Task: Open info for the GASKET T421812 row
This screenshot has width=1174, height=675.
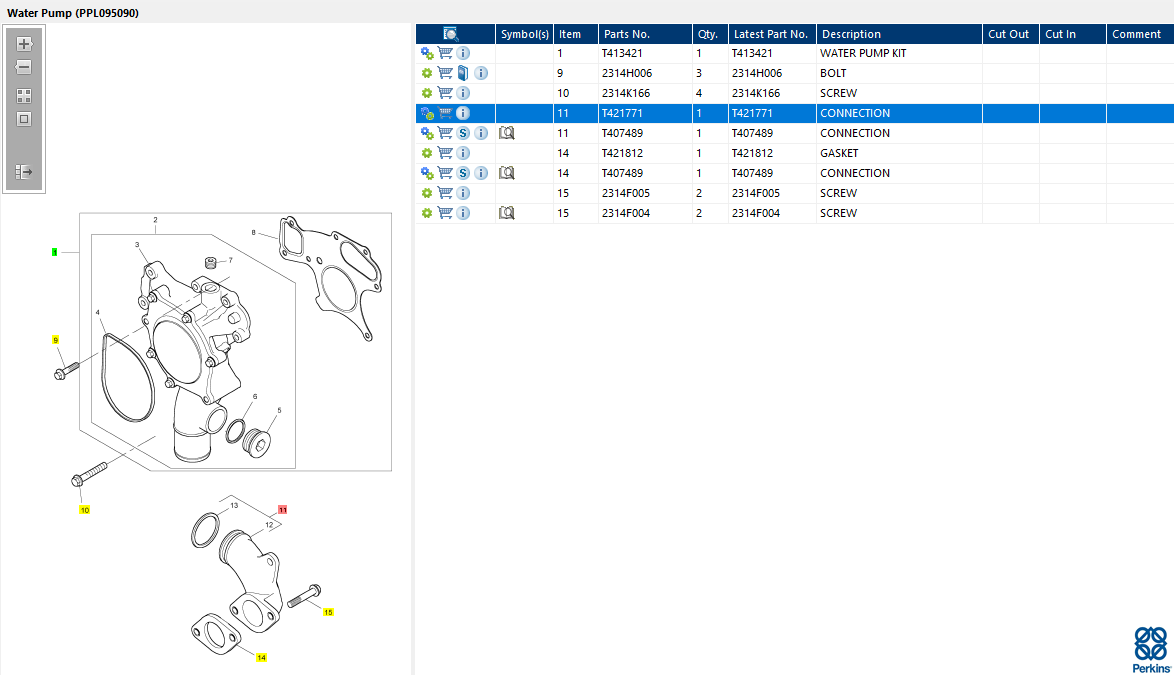Action: click(463, 153)
